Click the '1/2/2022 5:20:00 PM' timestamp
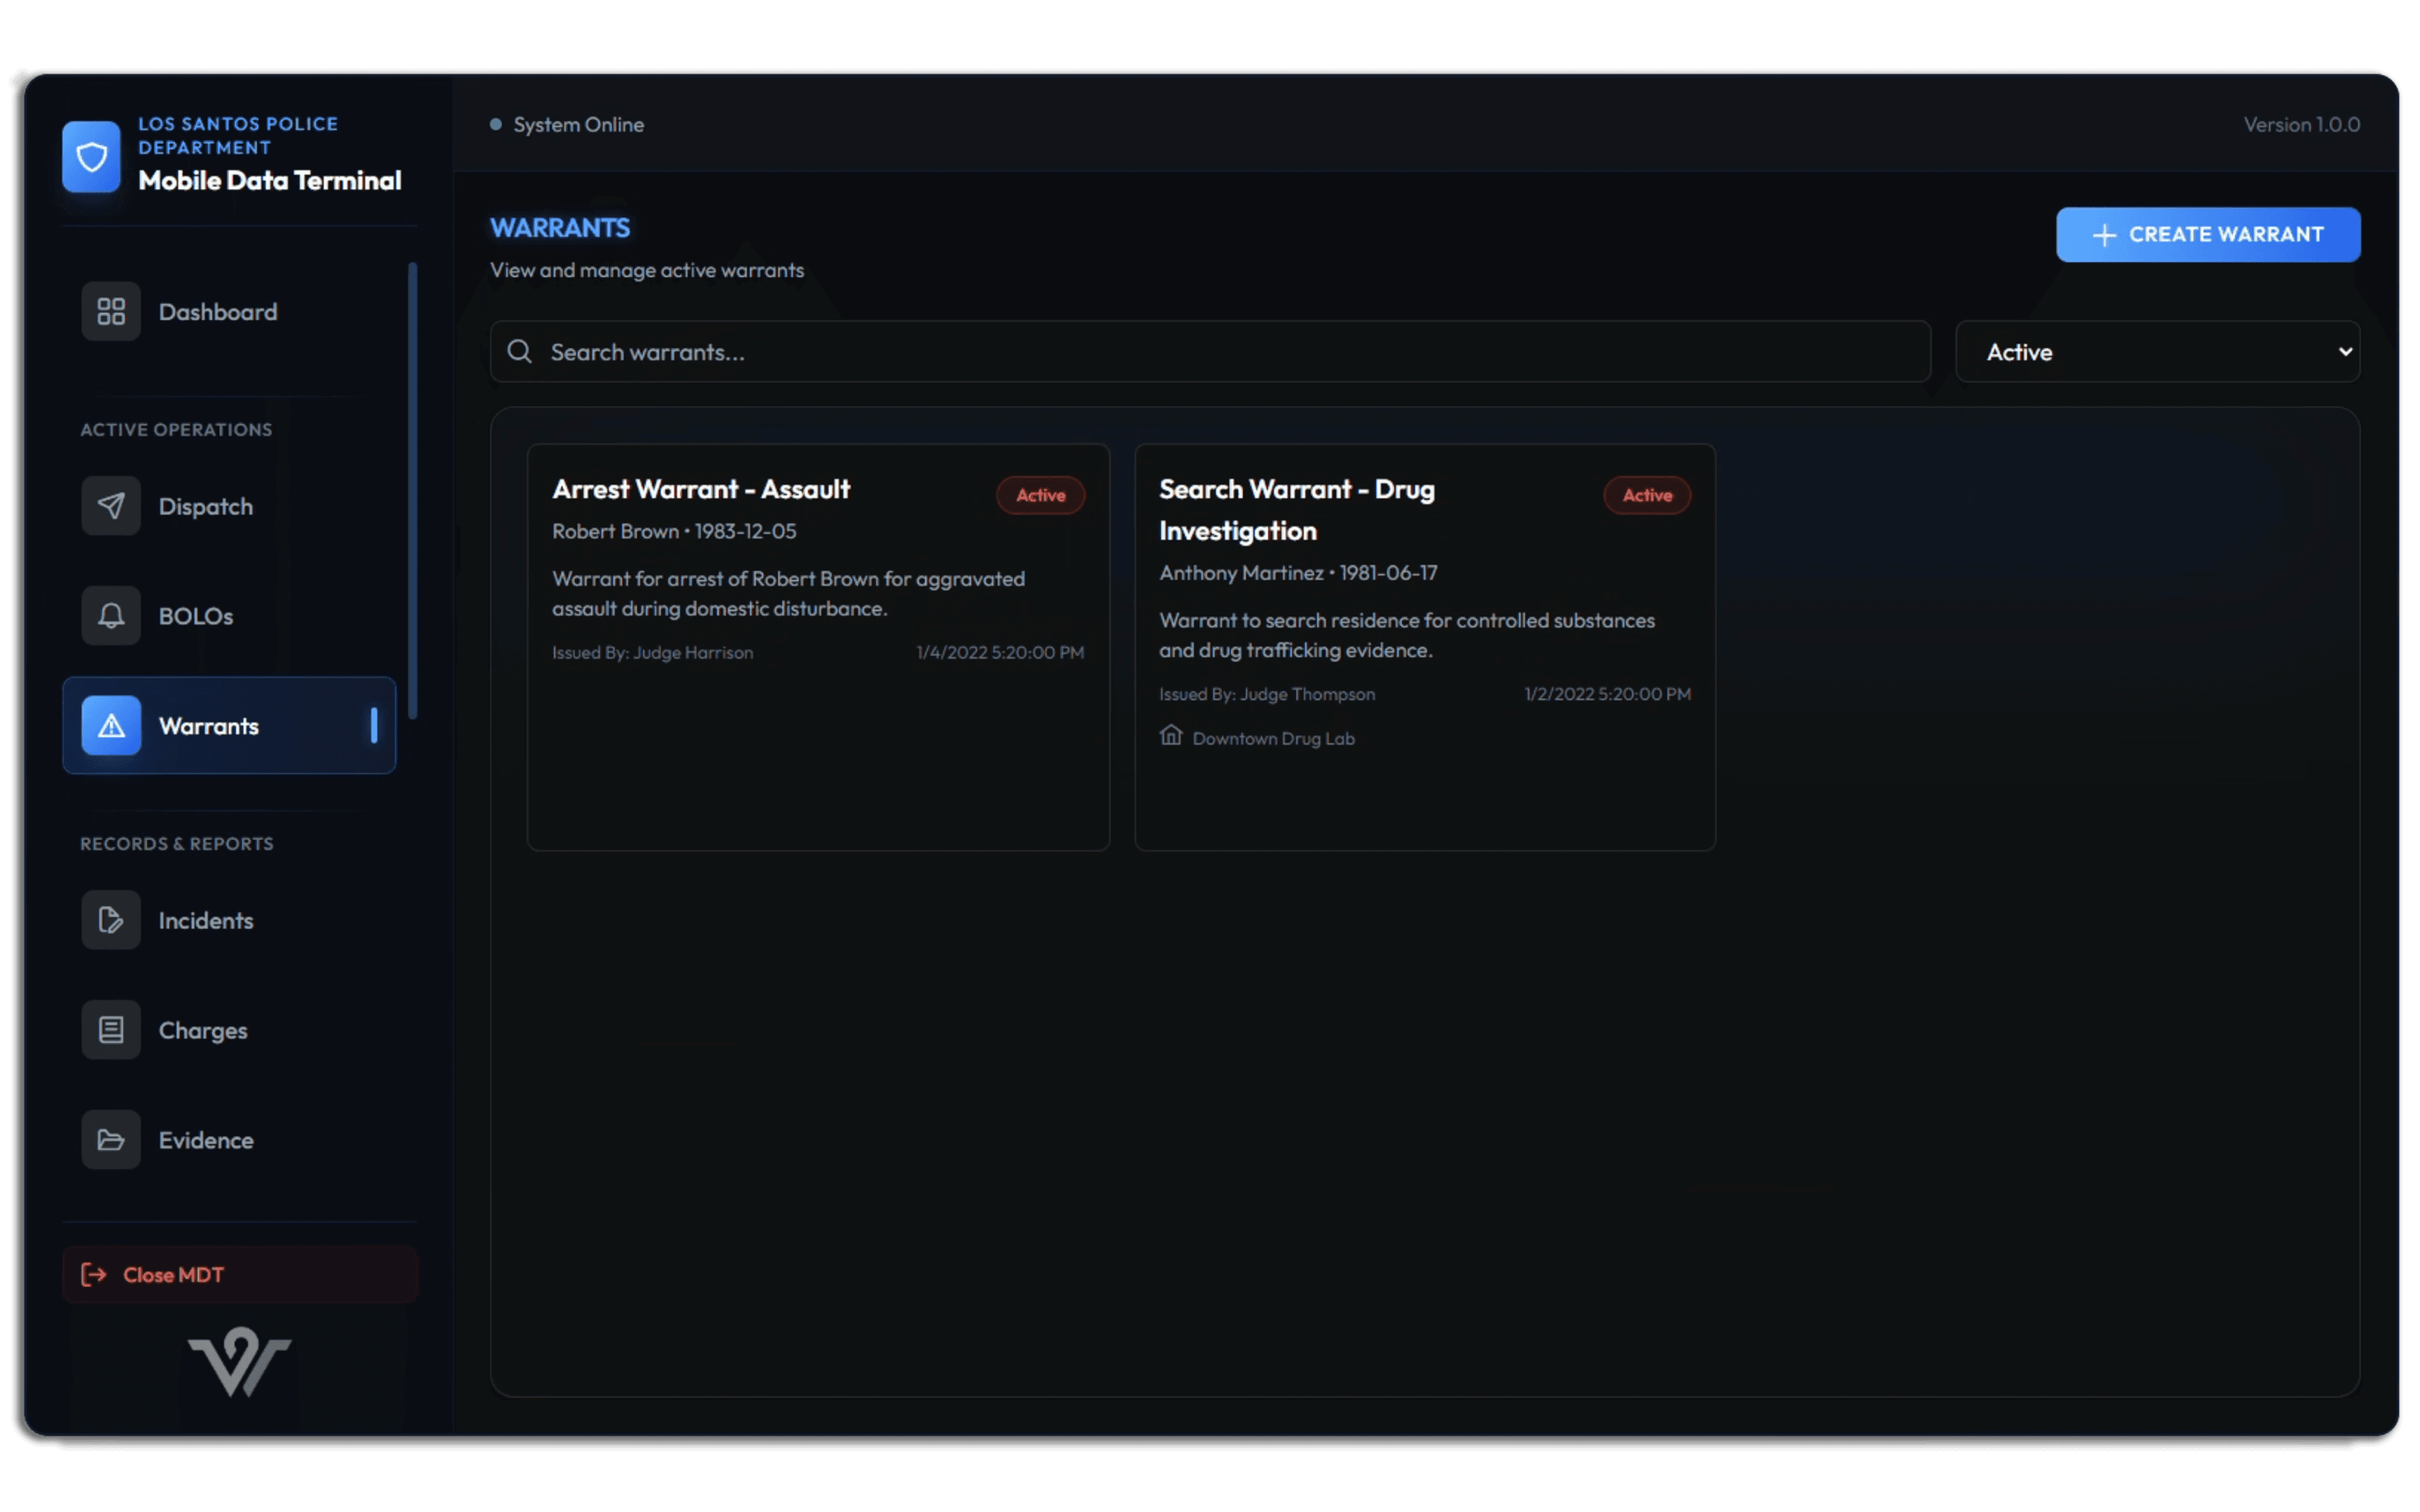This screenshot has width=2420, height=1512. [1607, 694]
